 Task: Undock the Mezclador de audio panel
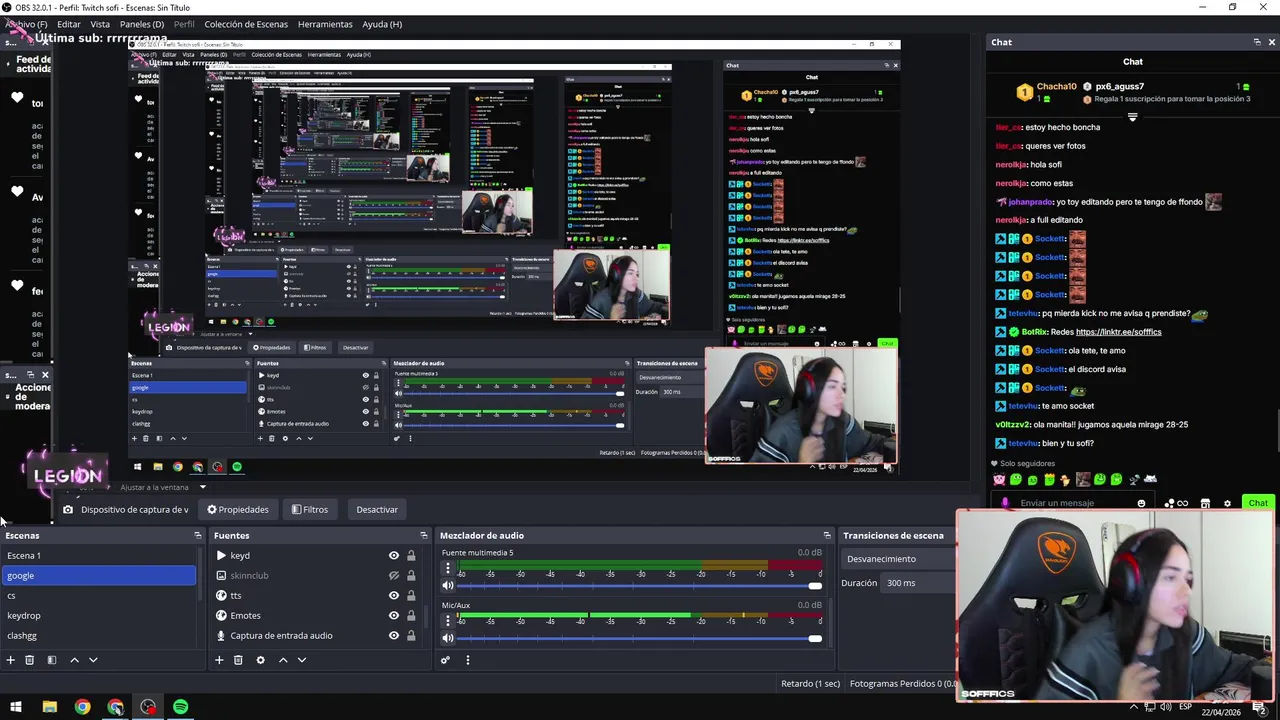point(827,535)
